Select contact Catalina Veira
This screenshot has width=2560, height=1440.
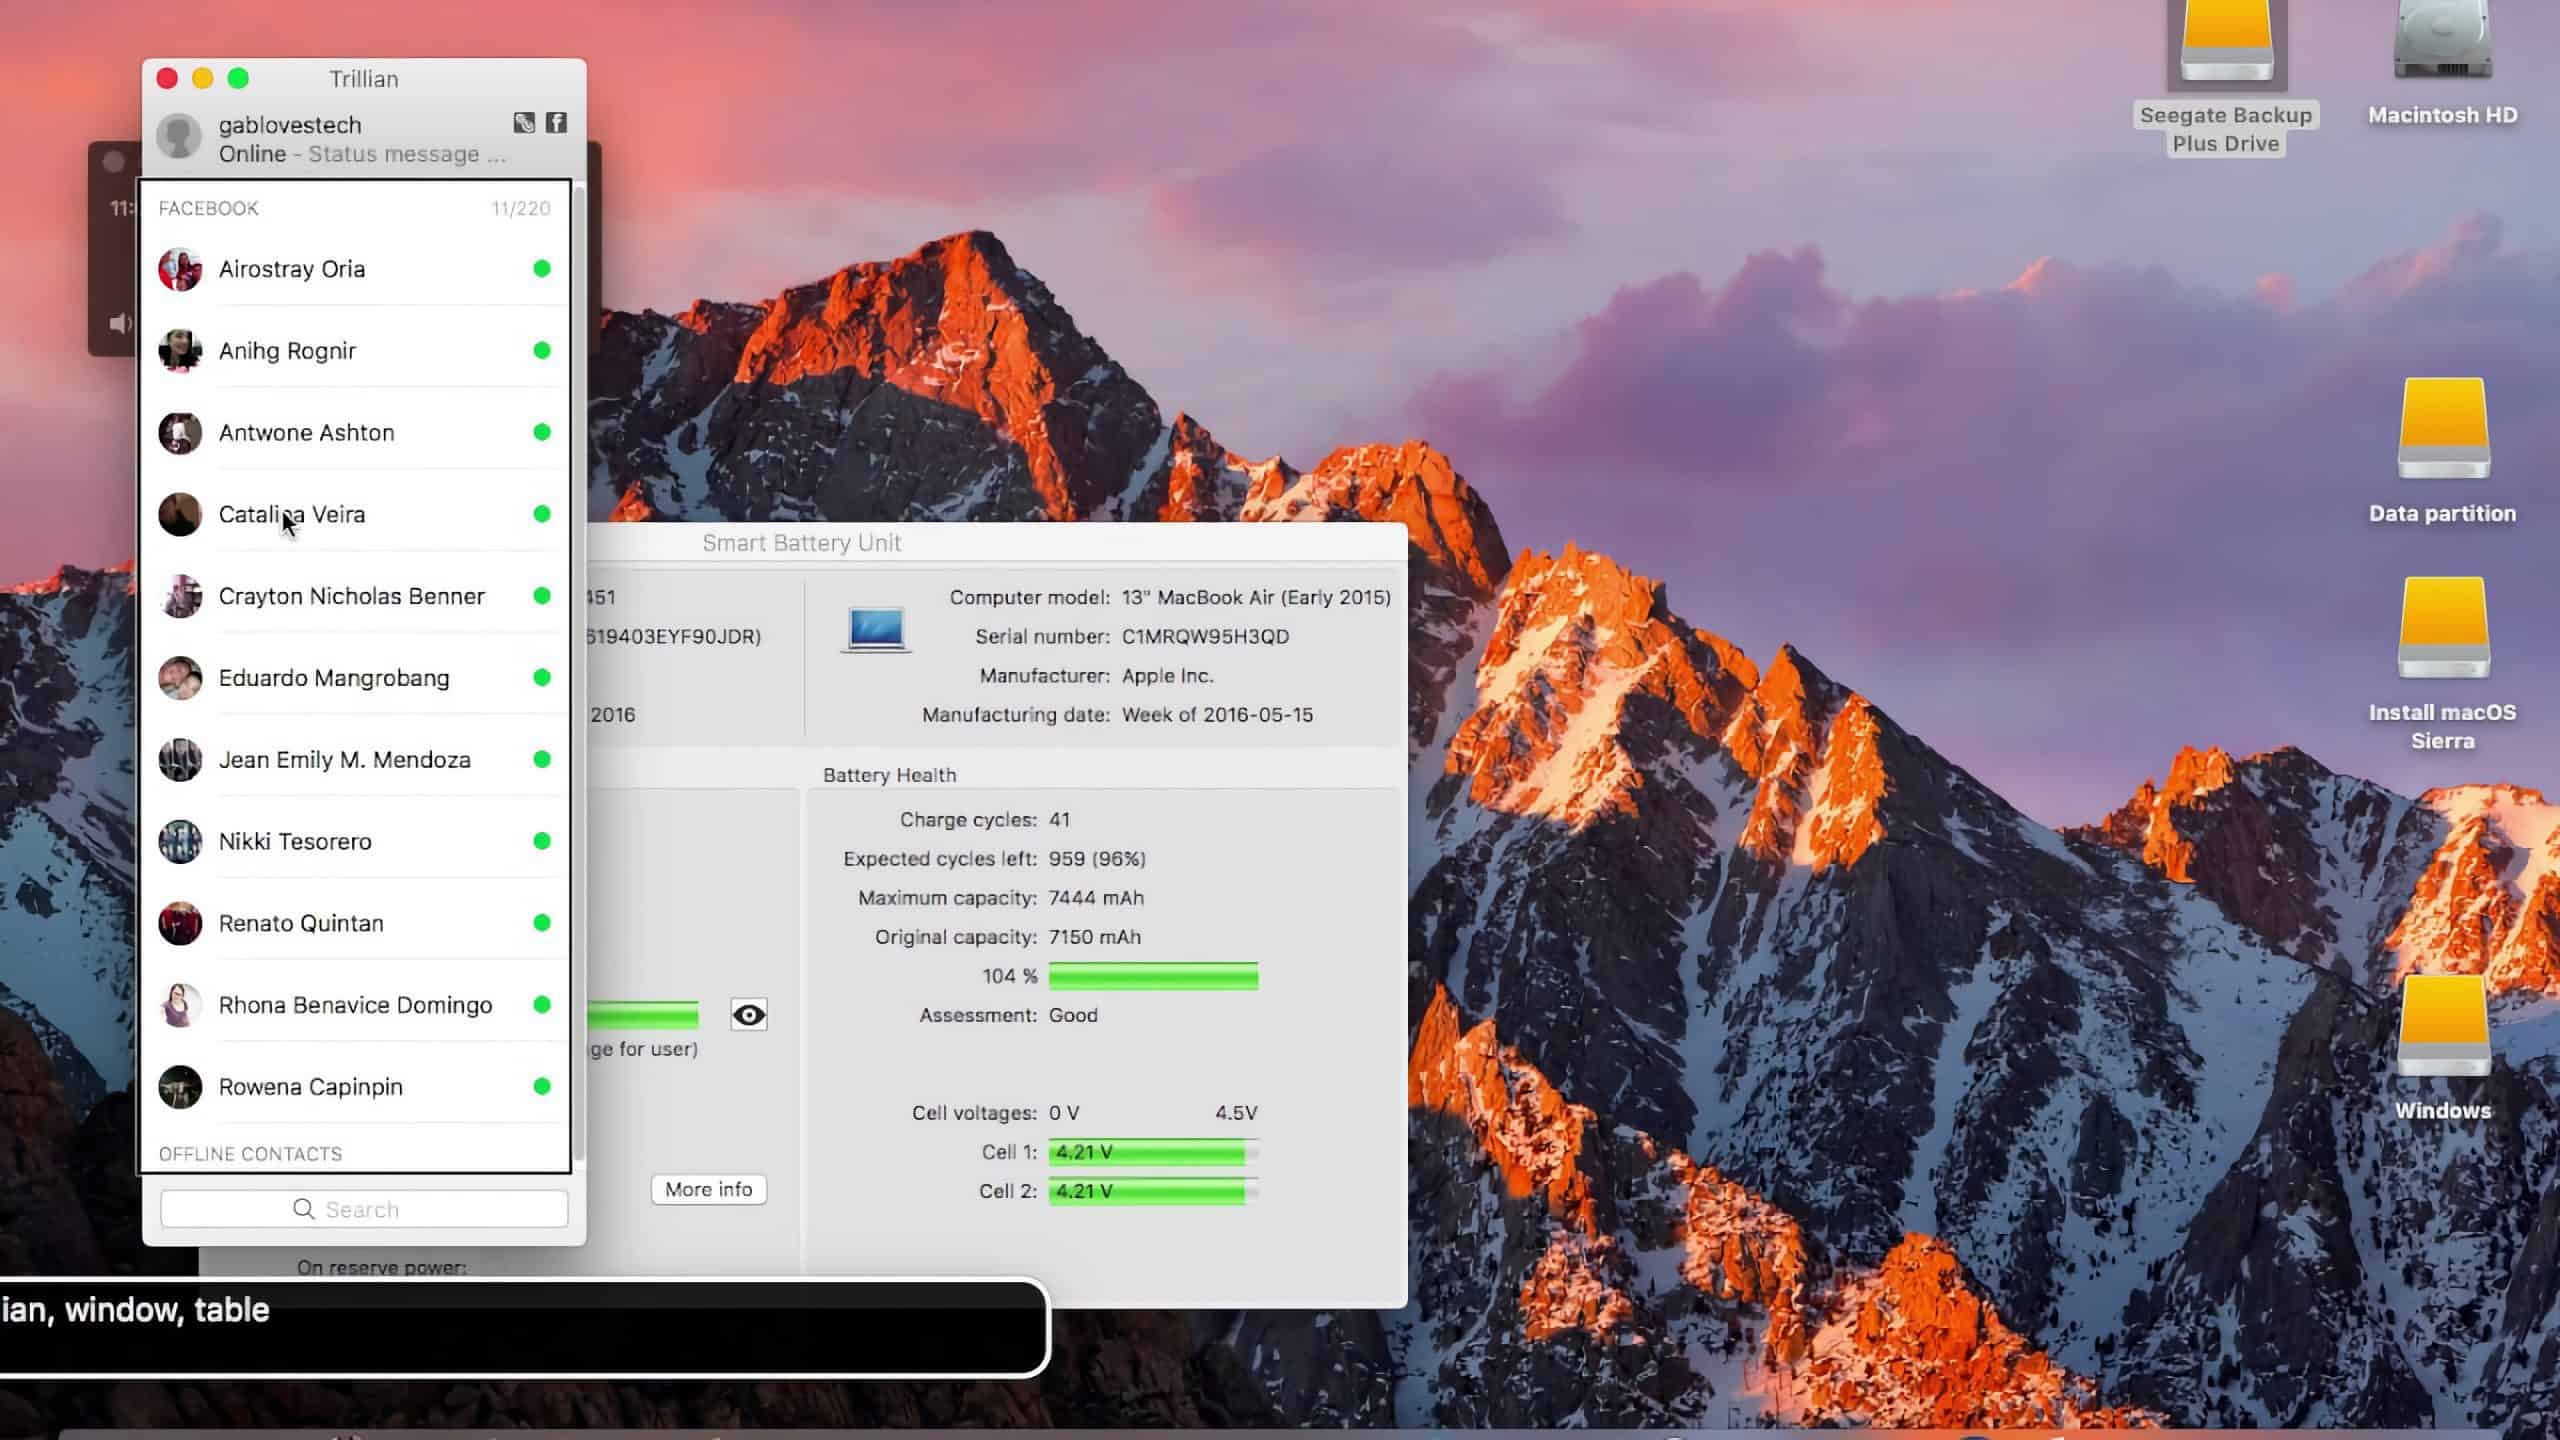[354, 514]
